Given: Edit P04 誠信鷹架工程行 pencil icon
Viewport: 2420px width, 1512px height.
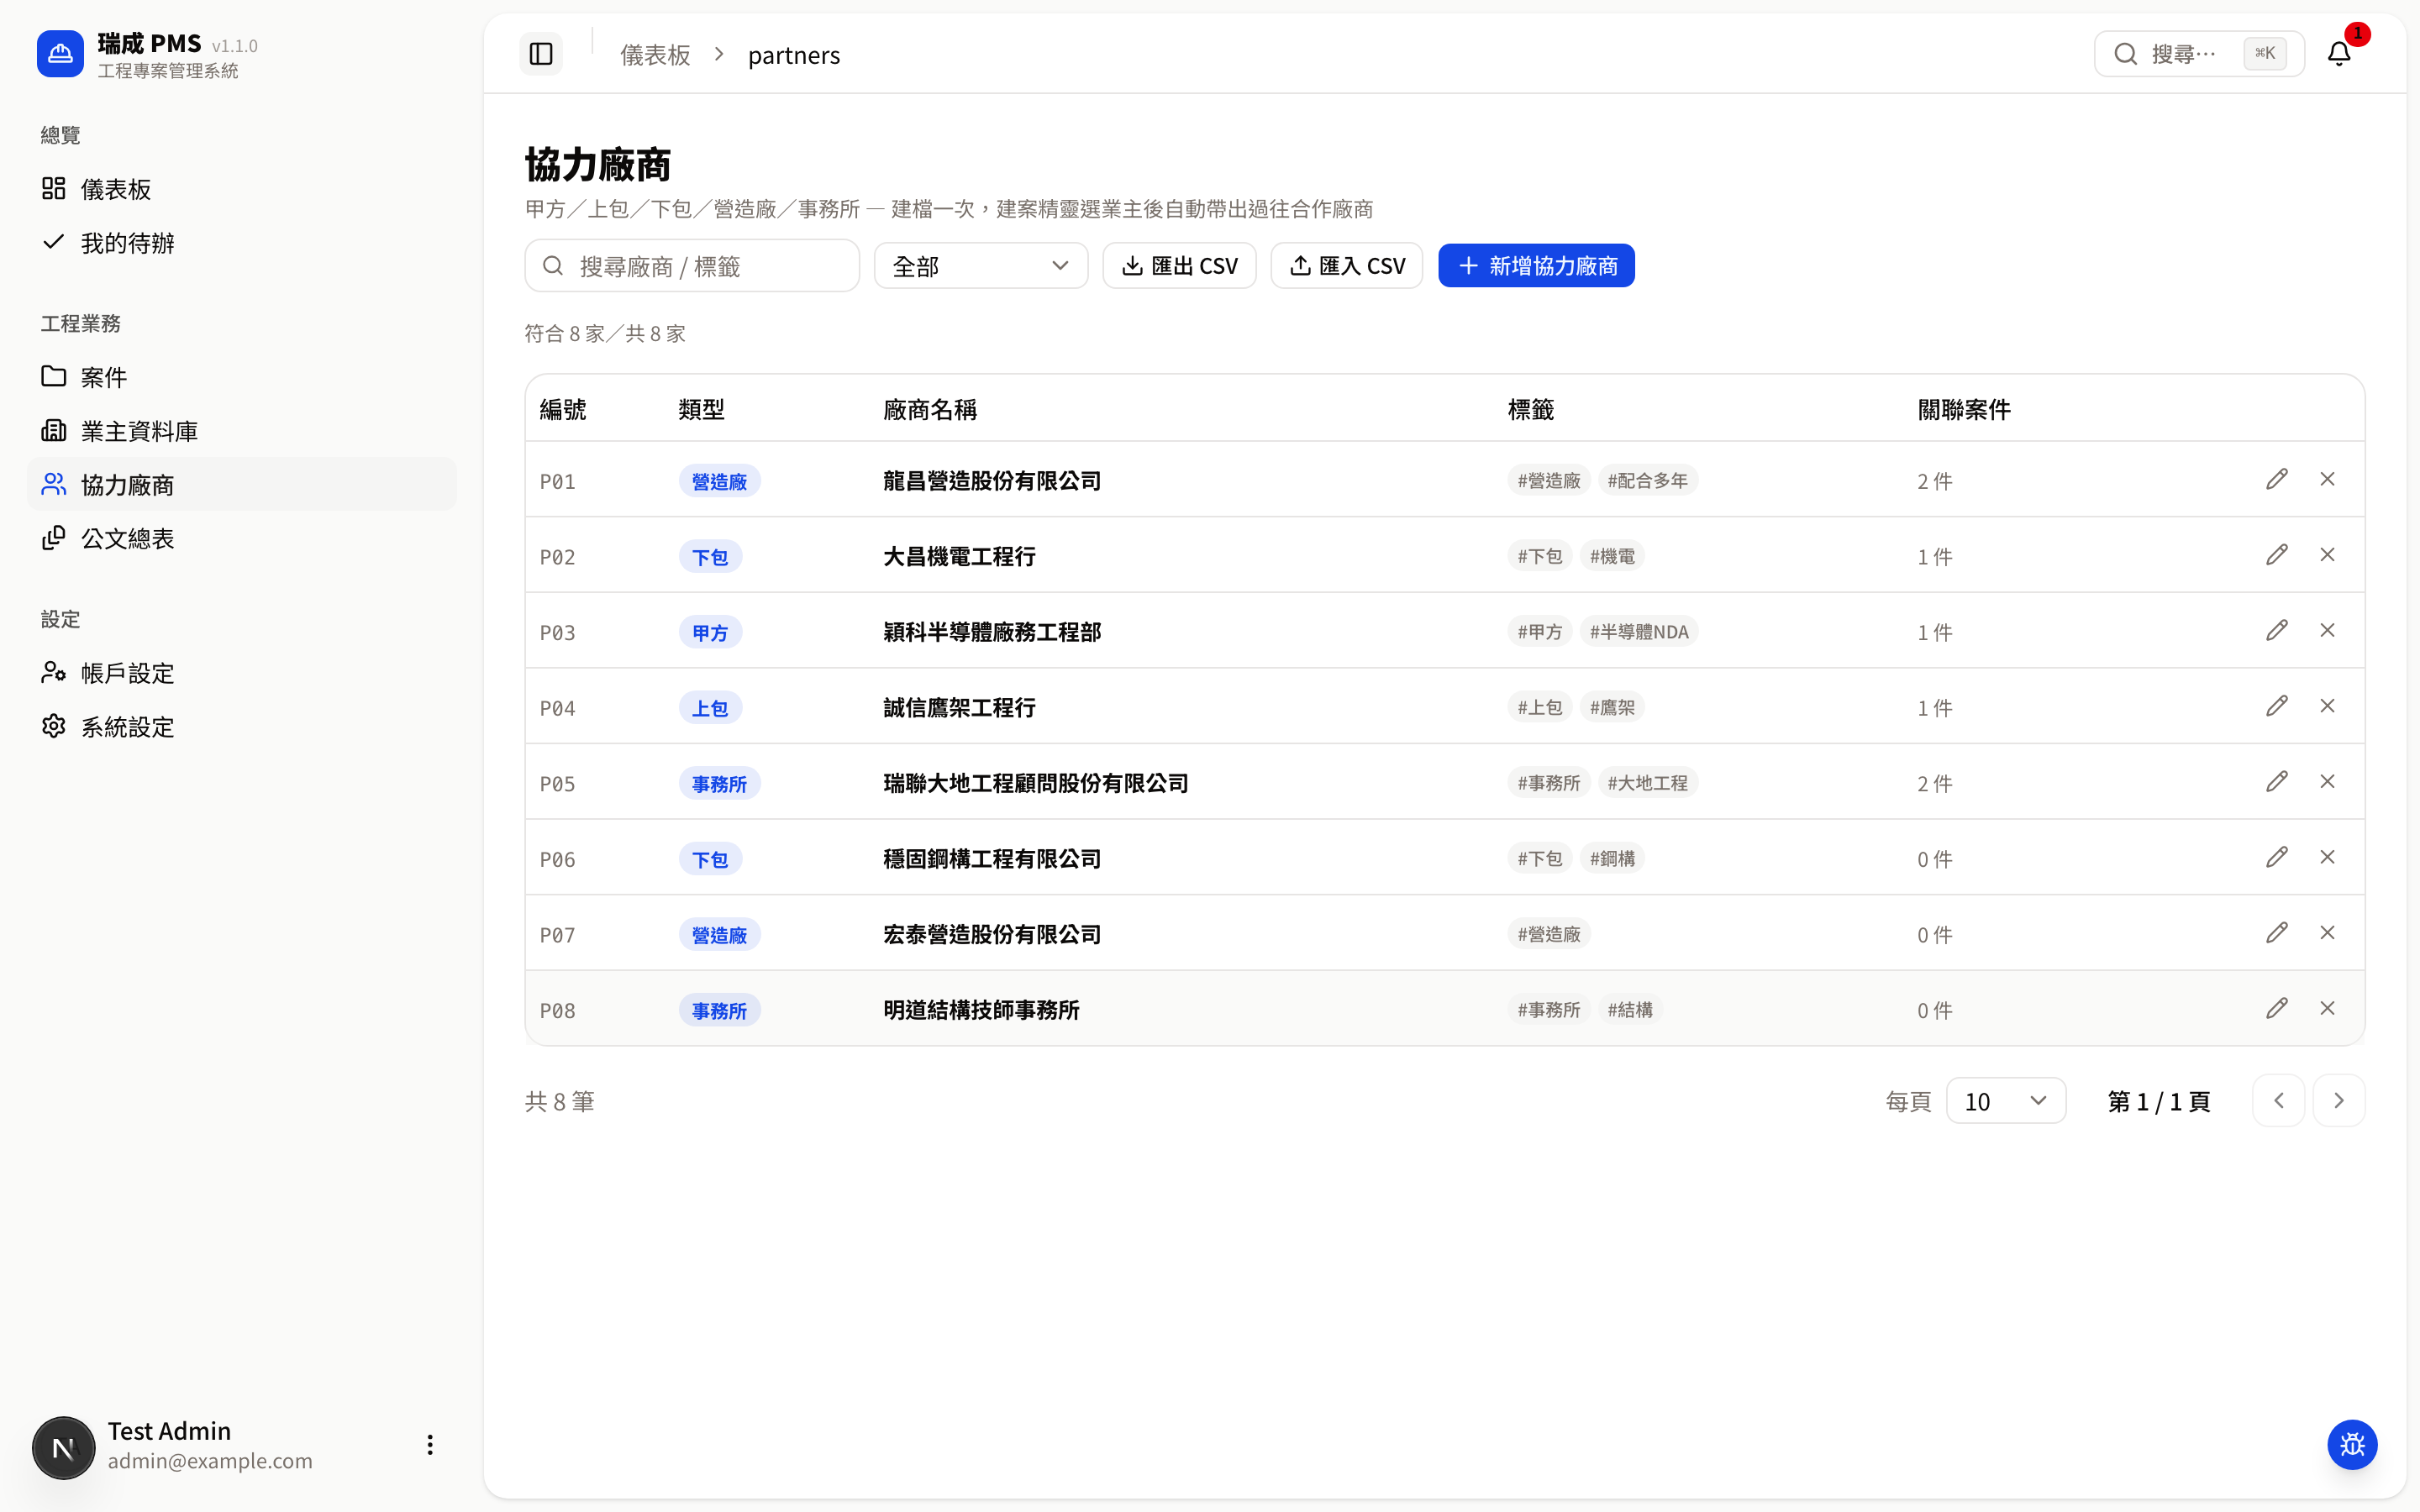Looking at the screenshot, I should pos(2277,707).
